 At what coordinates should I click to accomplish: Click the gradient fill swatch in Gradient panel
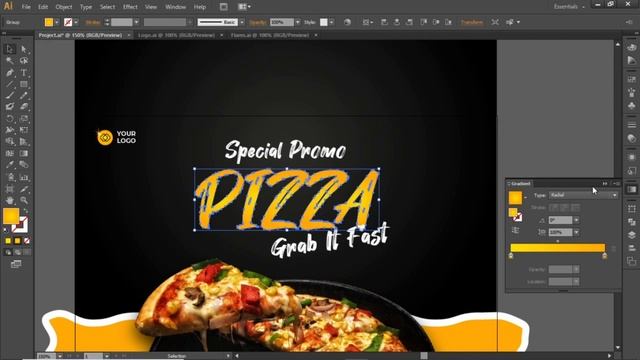tap(515, 198)
